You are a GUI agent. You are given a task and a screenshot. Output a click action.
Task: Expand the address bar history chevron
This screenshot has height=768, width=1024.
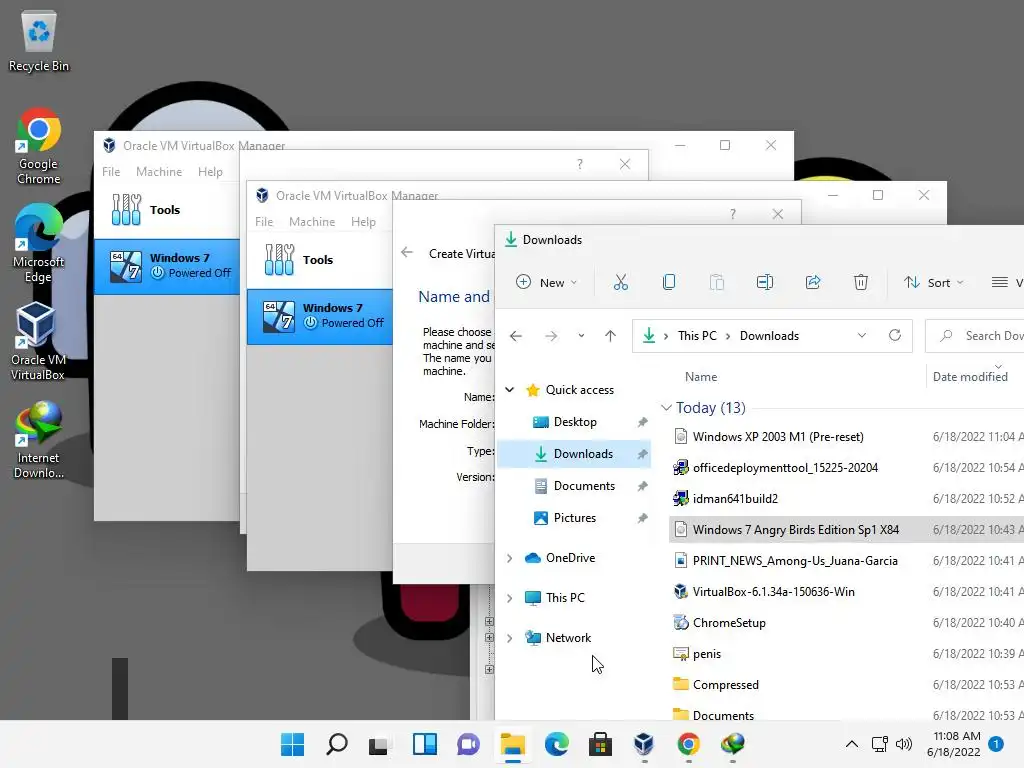coord(861,335)
